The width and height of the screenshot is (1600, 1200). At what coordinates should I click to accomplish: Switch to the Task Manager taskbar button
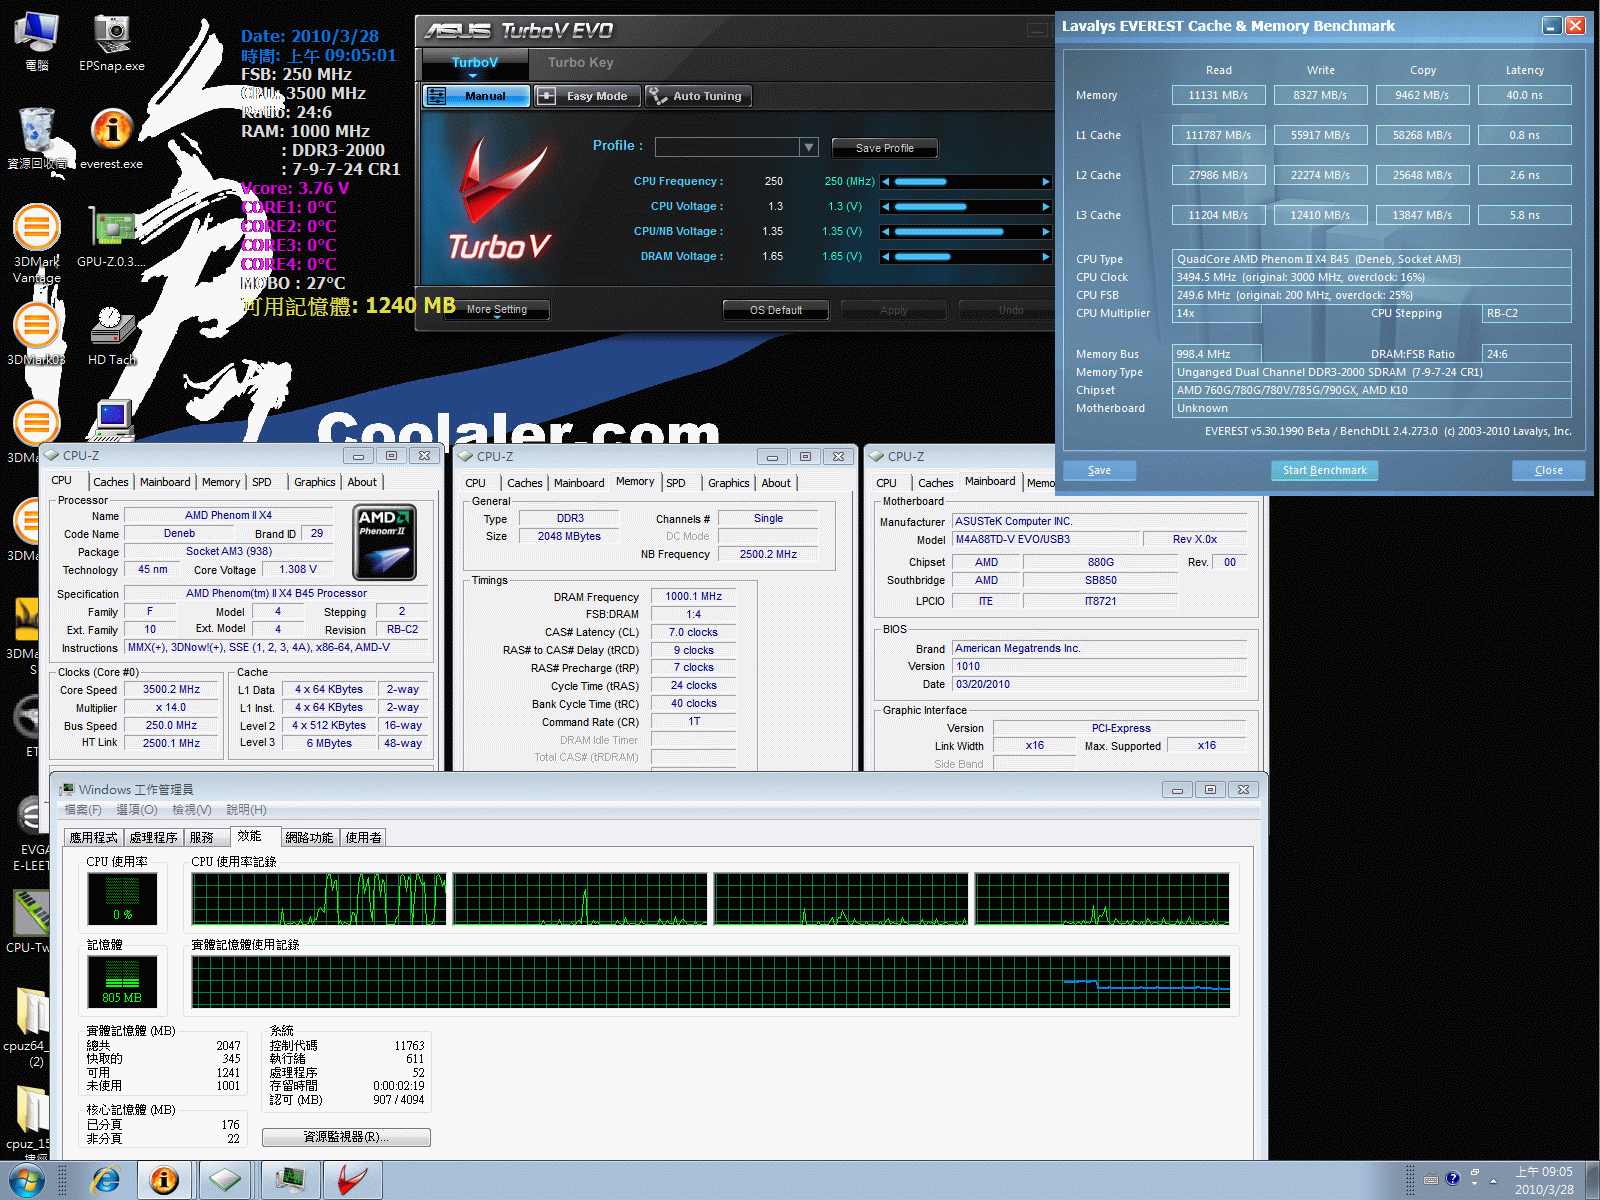(290, 1181)
